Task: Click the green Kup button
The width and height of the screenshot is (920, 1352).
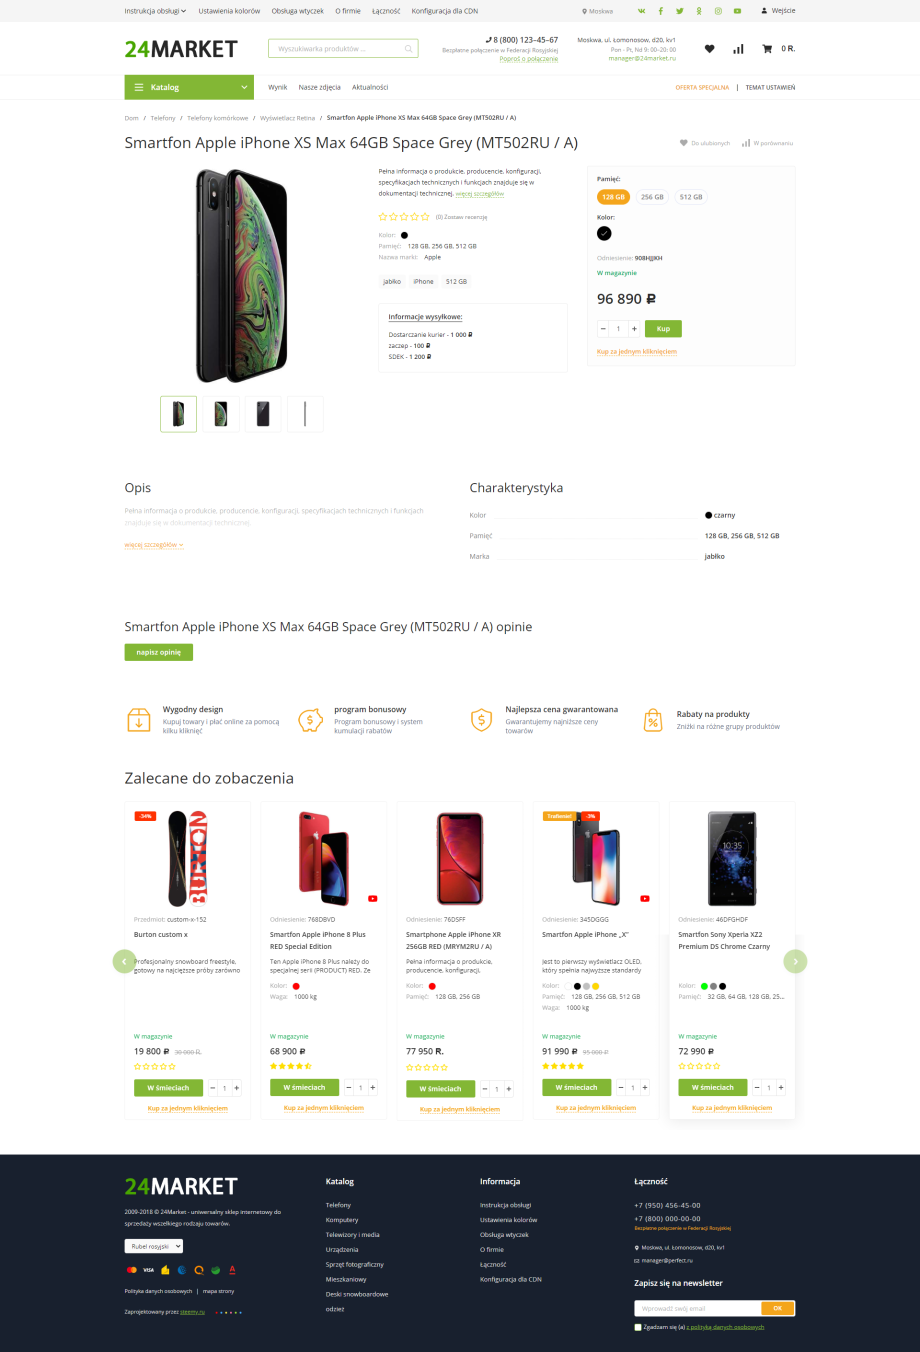Action: pyautogui.click(x=663, y=328)
